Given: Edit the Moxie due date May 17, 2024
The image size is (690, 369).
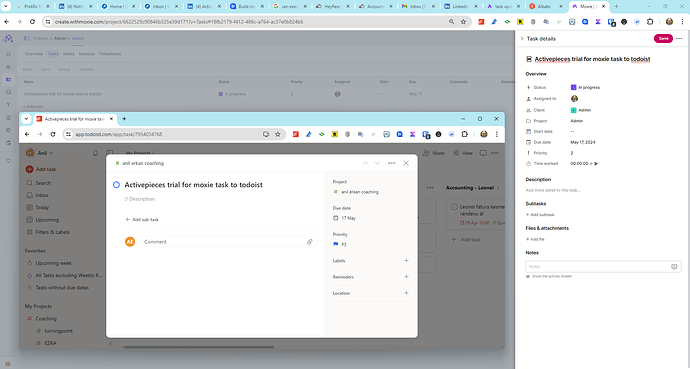Looking at the screenshot, I should [x=583, y=142].
